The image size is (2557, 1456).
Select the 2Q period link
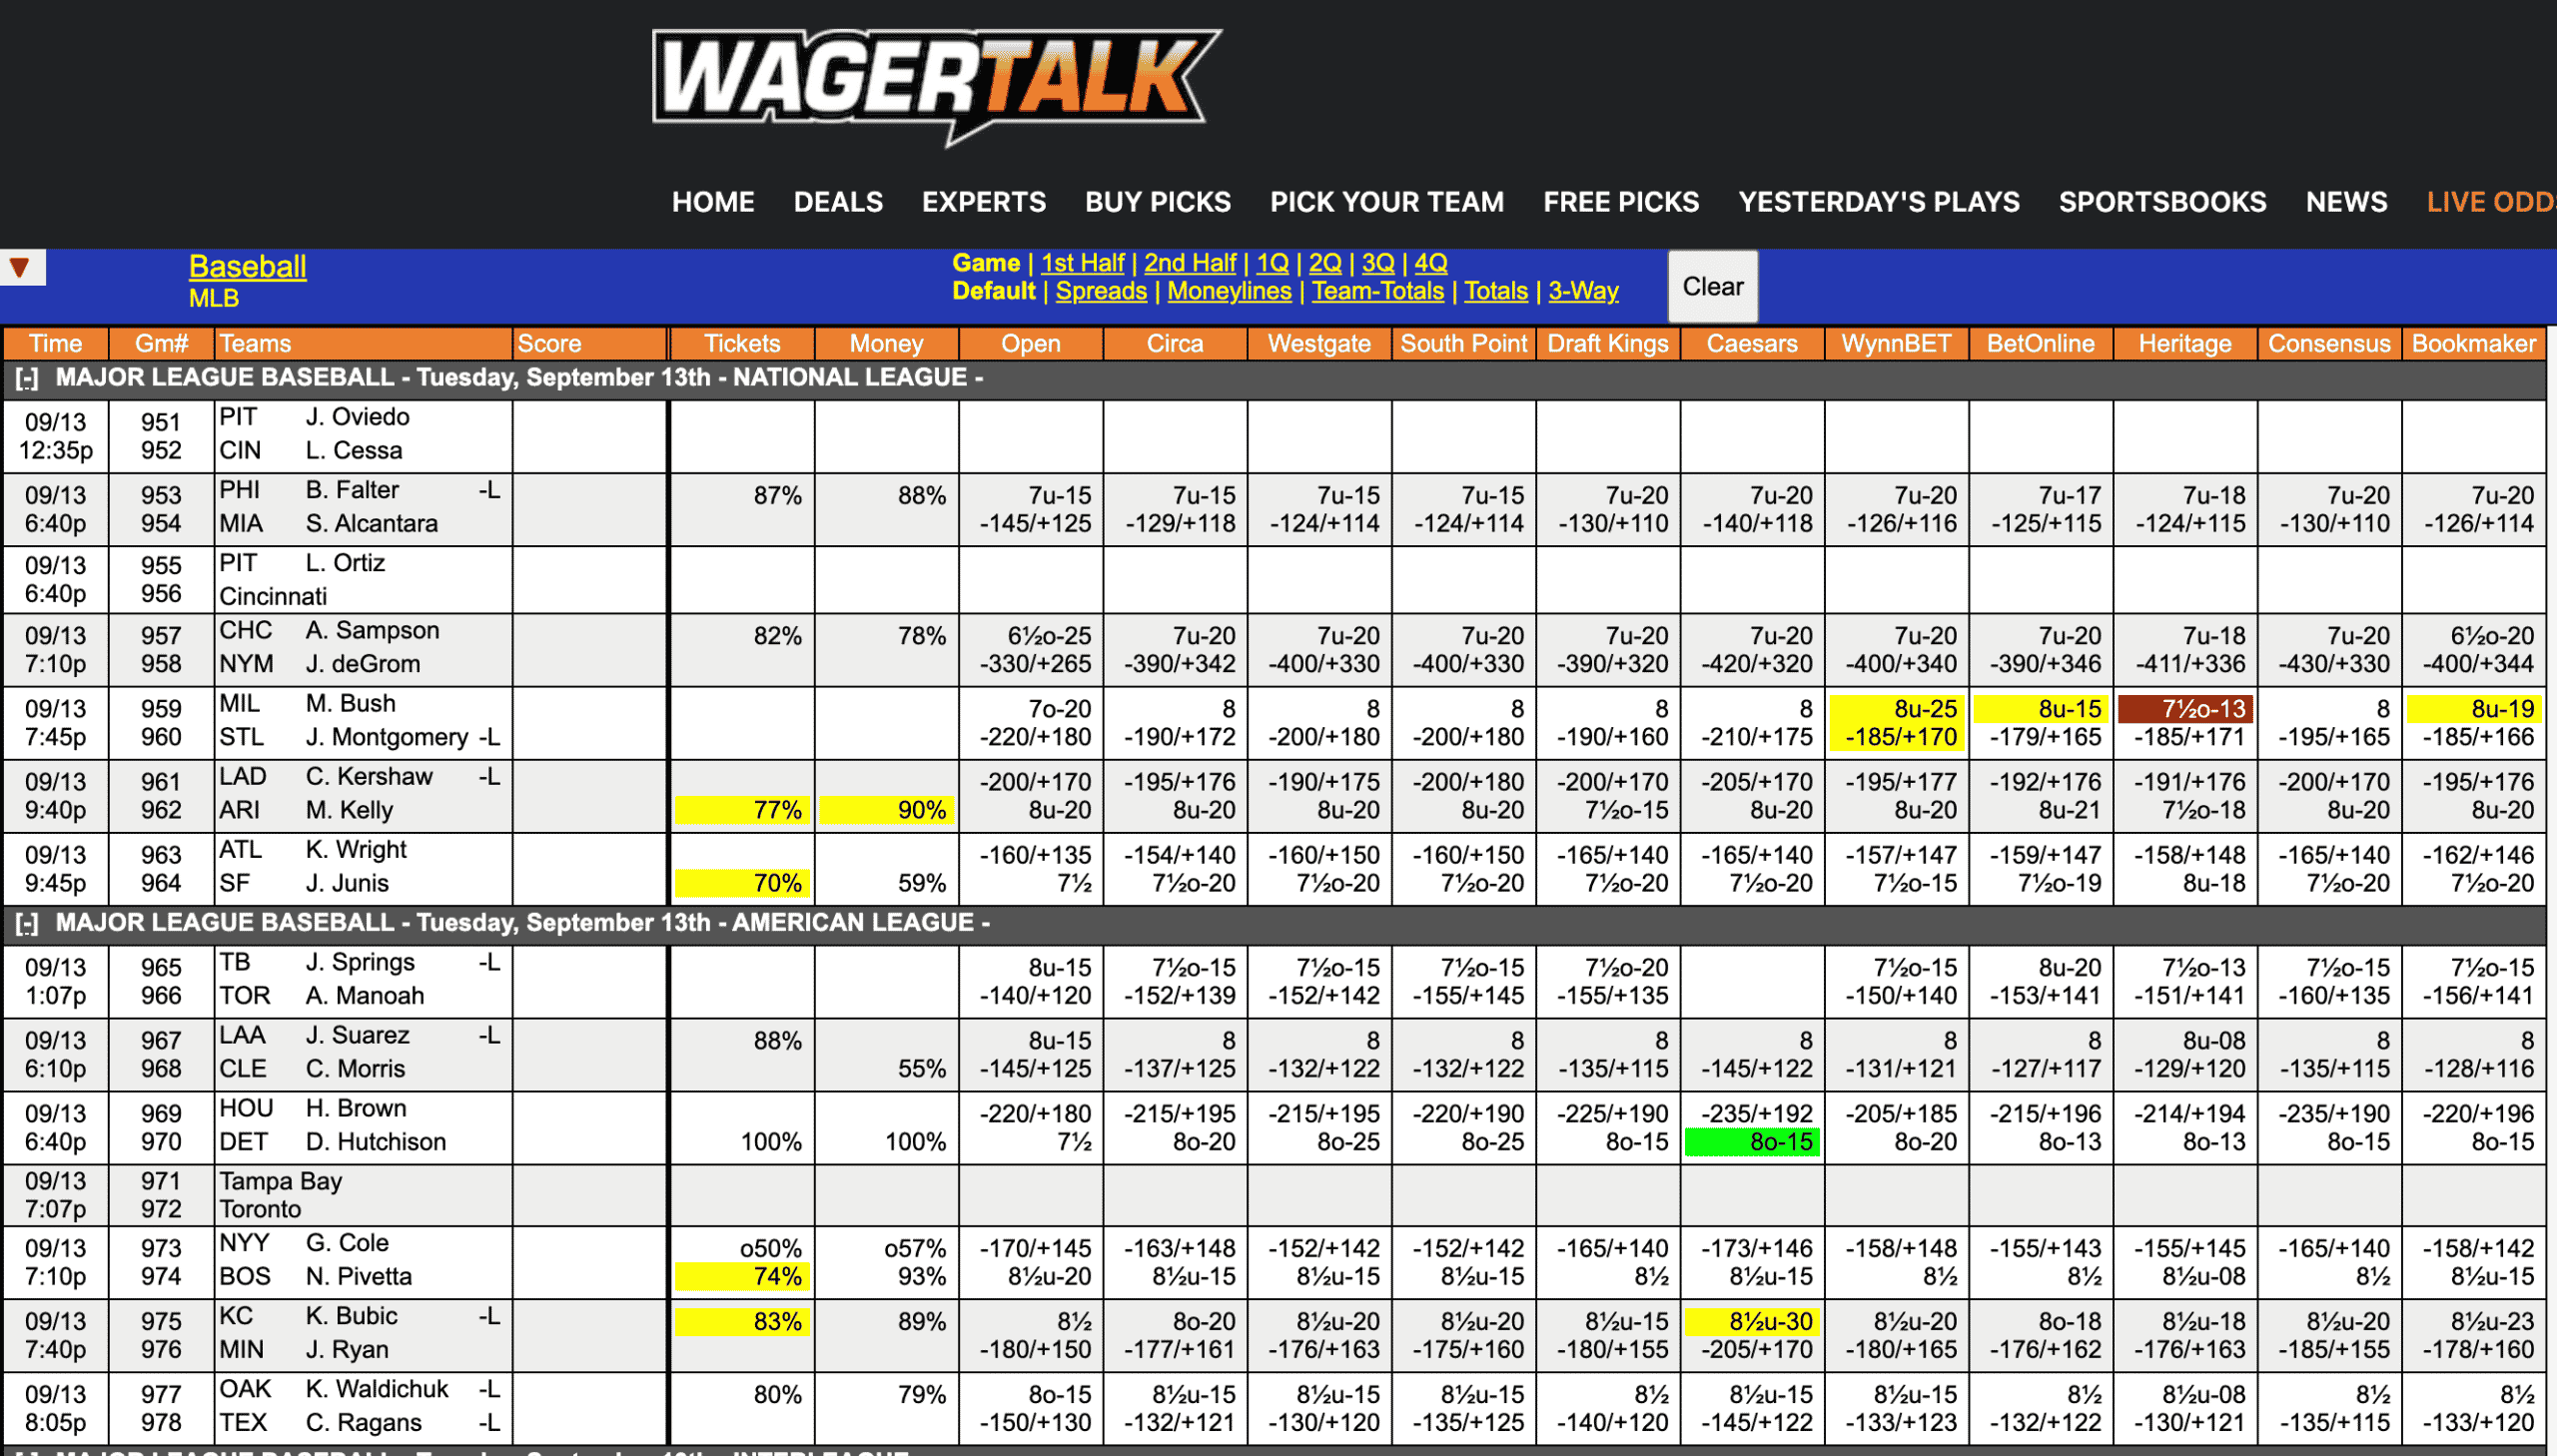point(1325,263)
